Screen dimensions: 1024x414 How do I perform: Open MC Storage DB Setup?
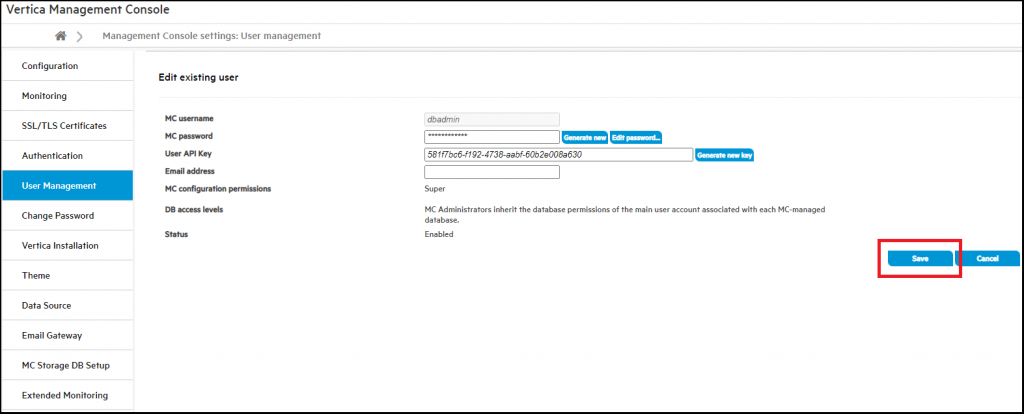point(67,366)
